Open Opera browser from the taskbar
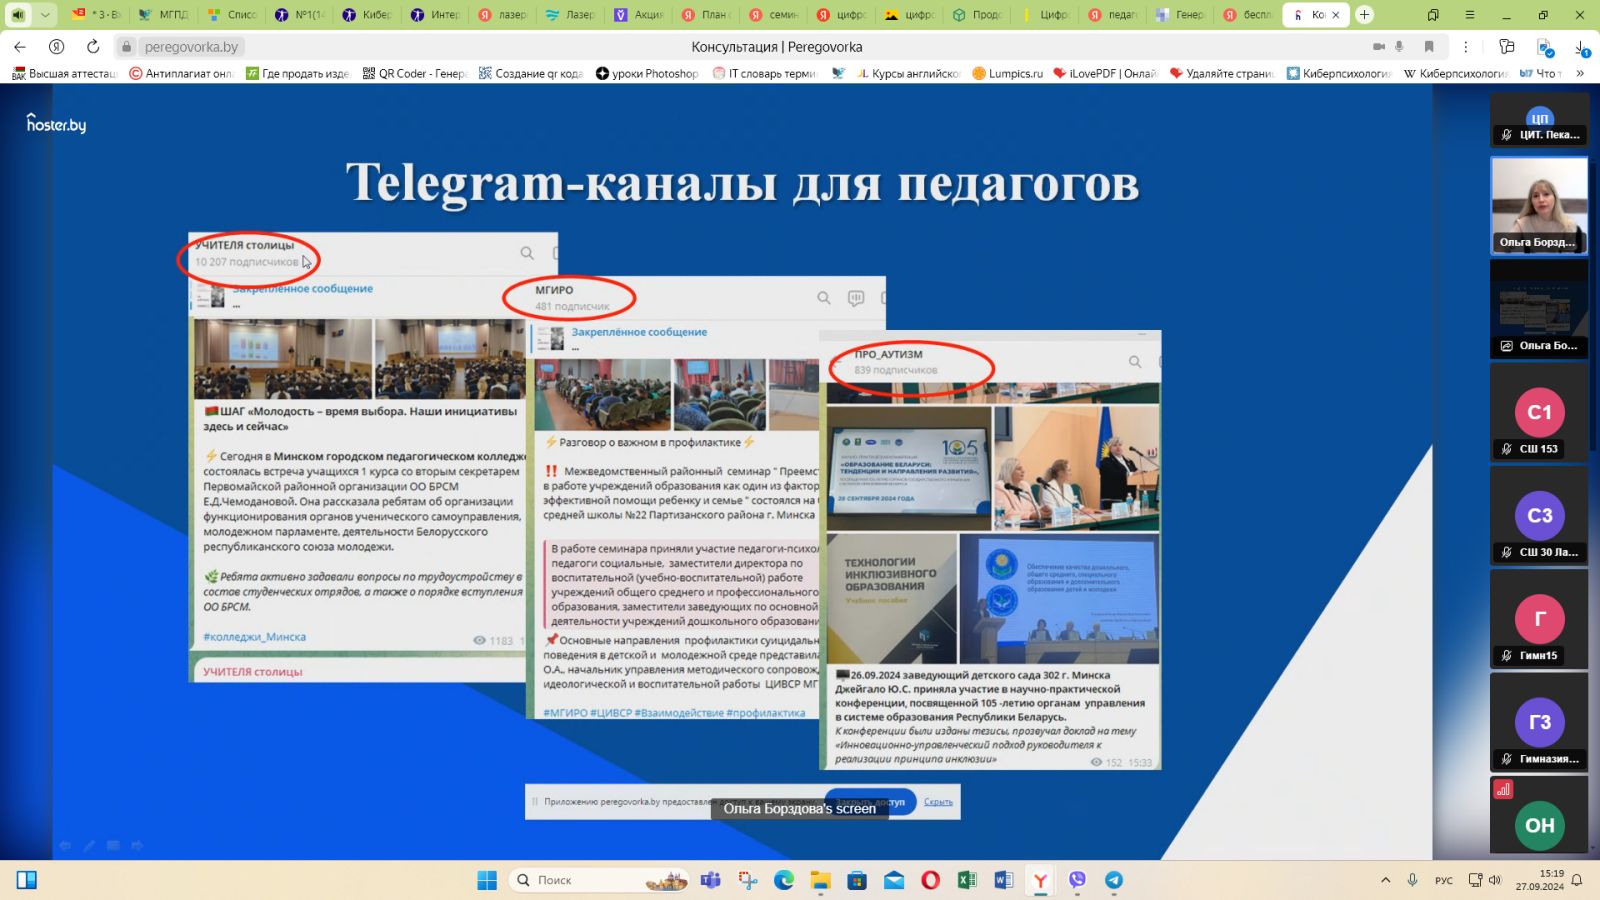 pos(930,880)
